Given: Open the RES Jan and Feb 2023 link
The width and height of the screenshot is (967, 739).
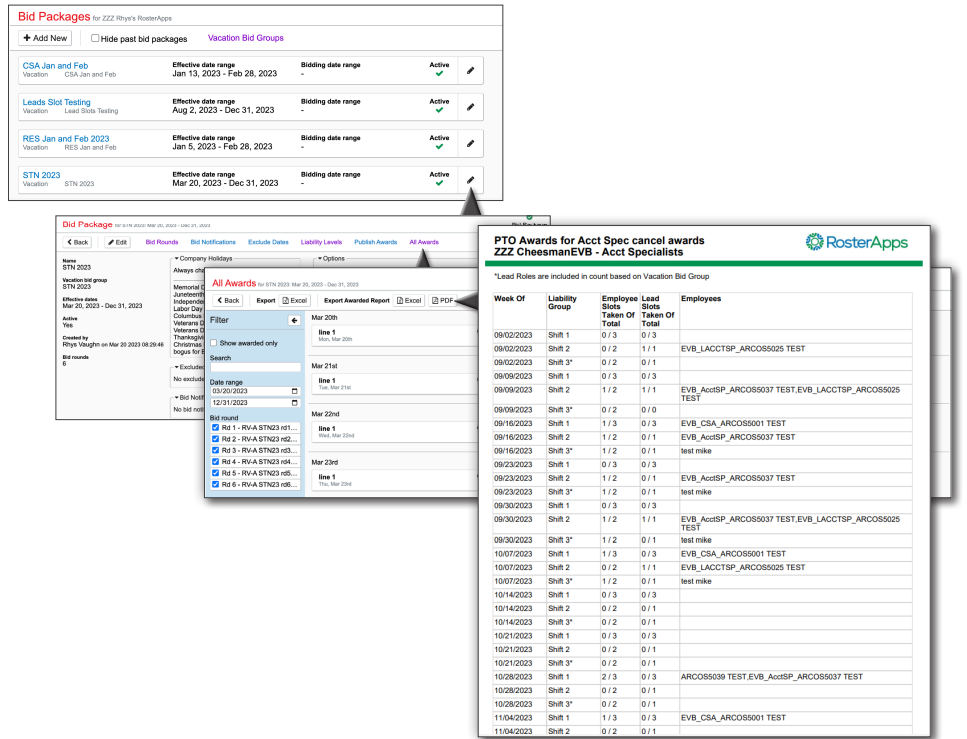Looking at the screenshot, I should pyautogui.click(x=66, y=139).
